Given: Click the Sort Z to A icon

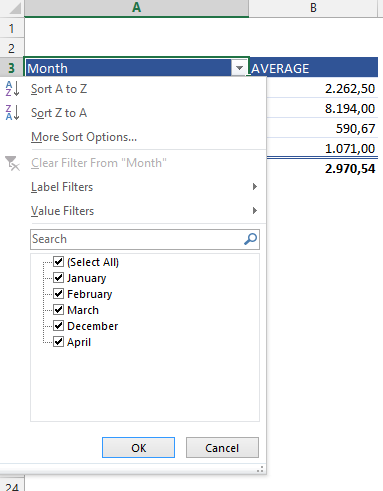Looking at the screenshot, I should (12, 112).
